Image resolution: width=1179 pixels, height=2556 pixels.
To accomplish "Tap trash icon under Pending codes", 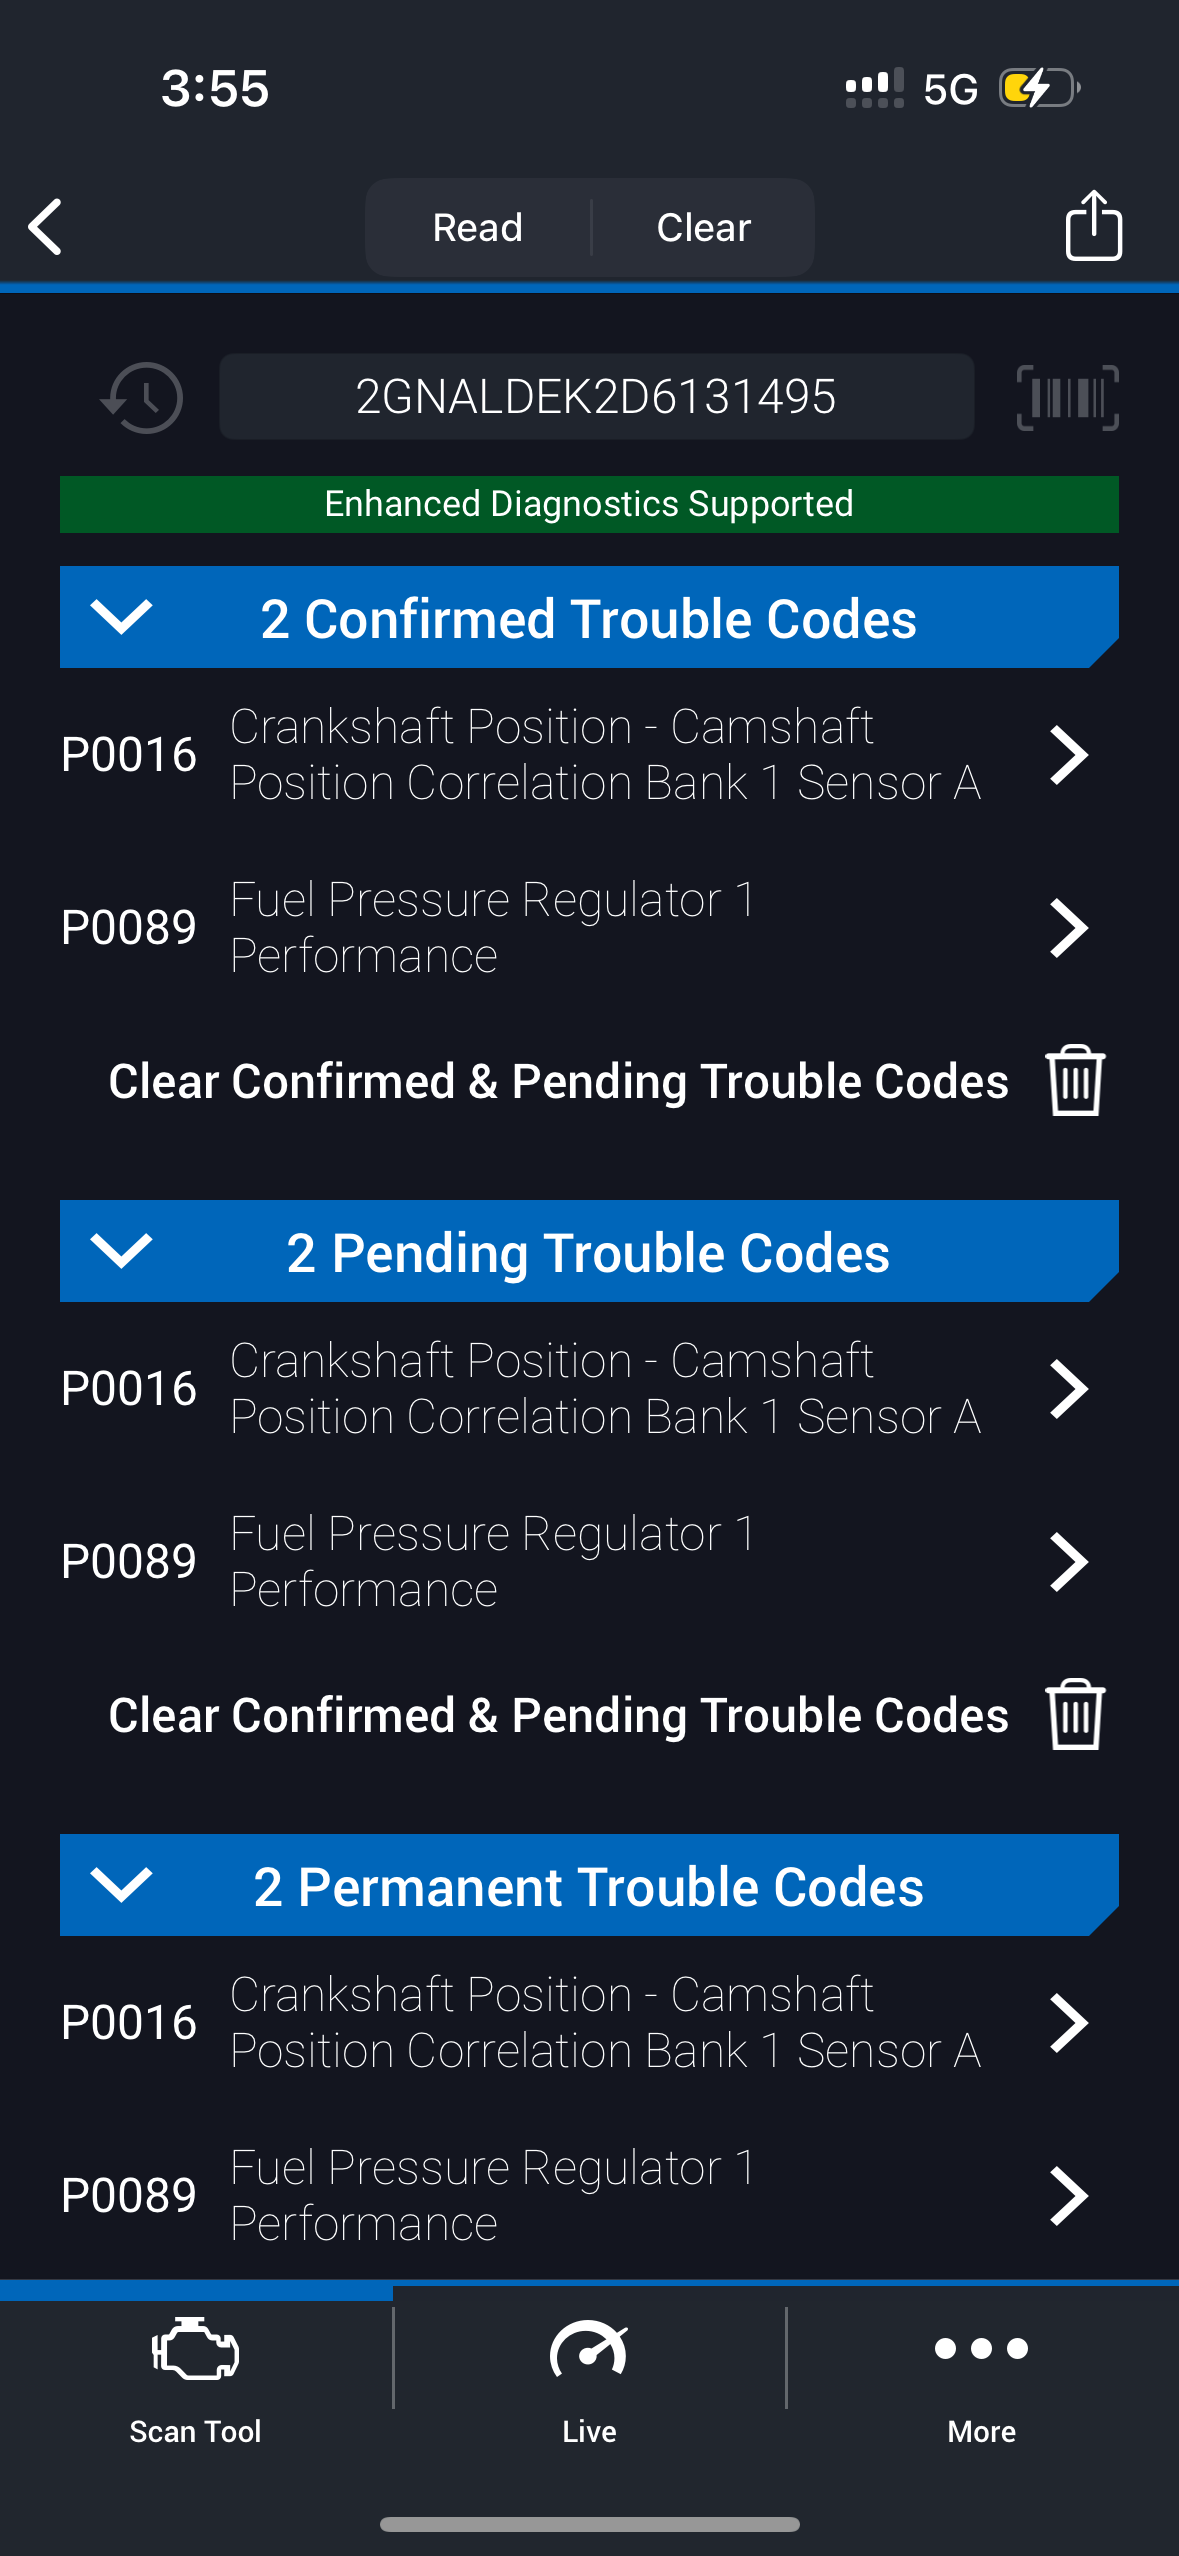I will [x=1075, y=1715].
